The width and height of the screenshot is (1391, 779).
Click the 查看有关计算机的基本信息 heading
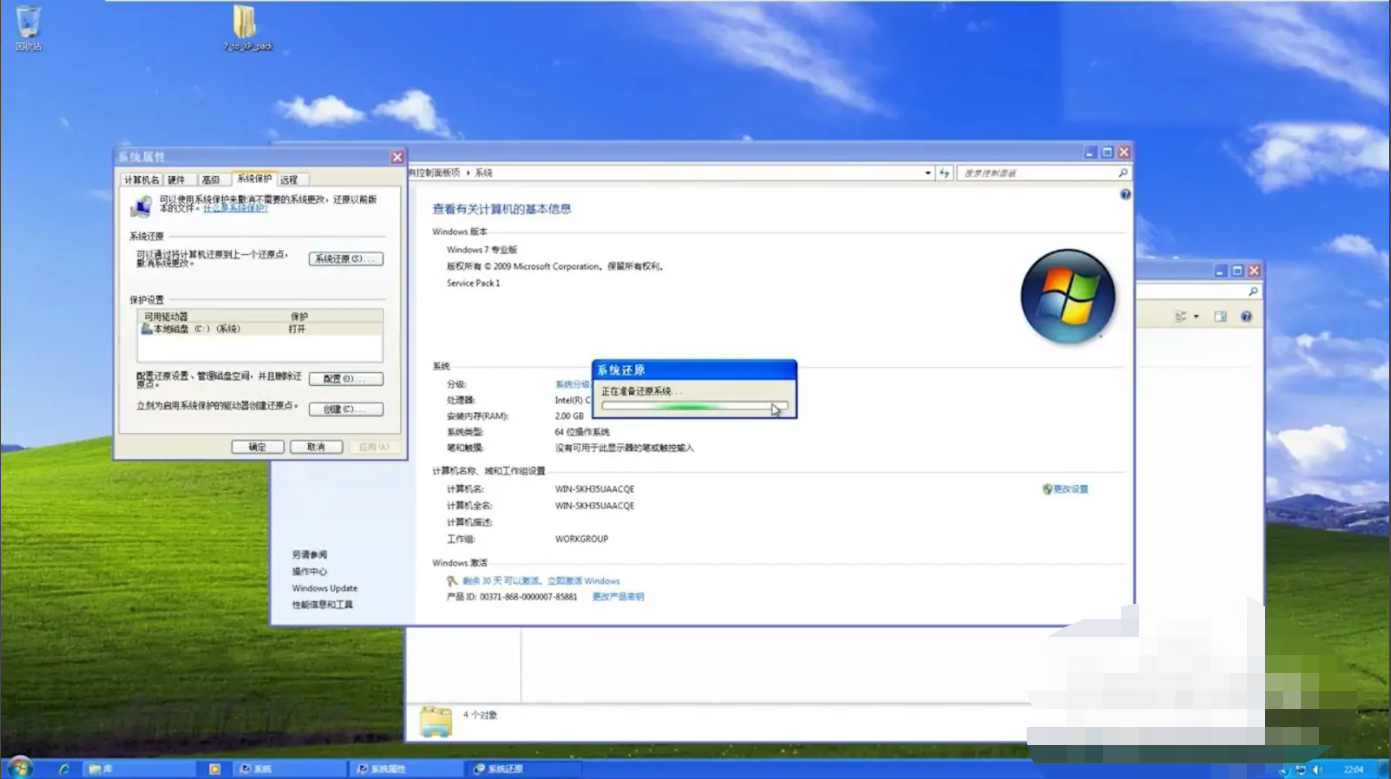(502, 209)
